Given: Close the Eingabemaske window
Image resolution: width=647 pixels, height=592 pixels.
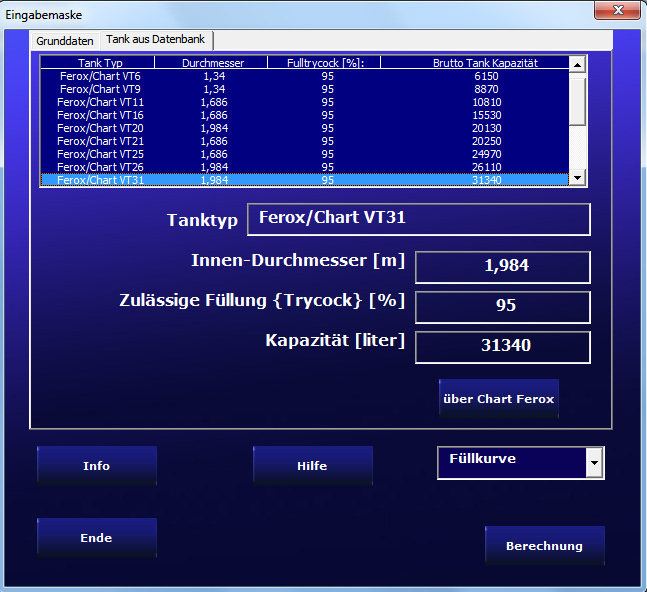Looking at the screenshot, I should click(617, 10).
